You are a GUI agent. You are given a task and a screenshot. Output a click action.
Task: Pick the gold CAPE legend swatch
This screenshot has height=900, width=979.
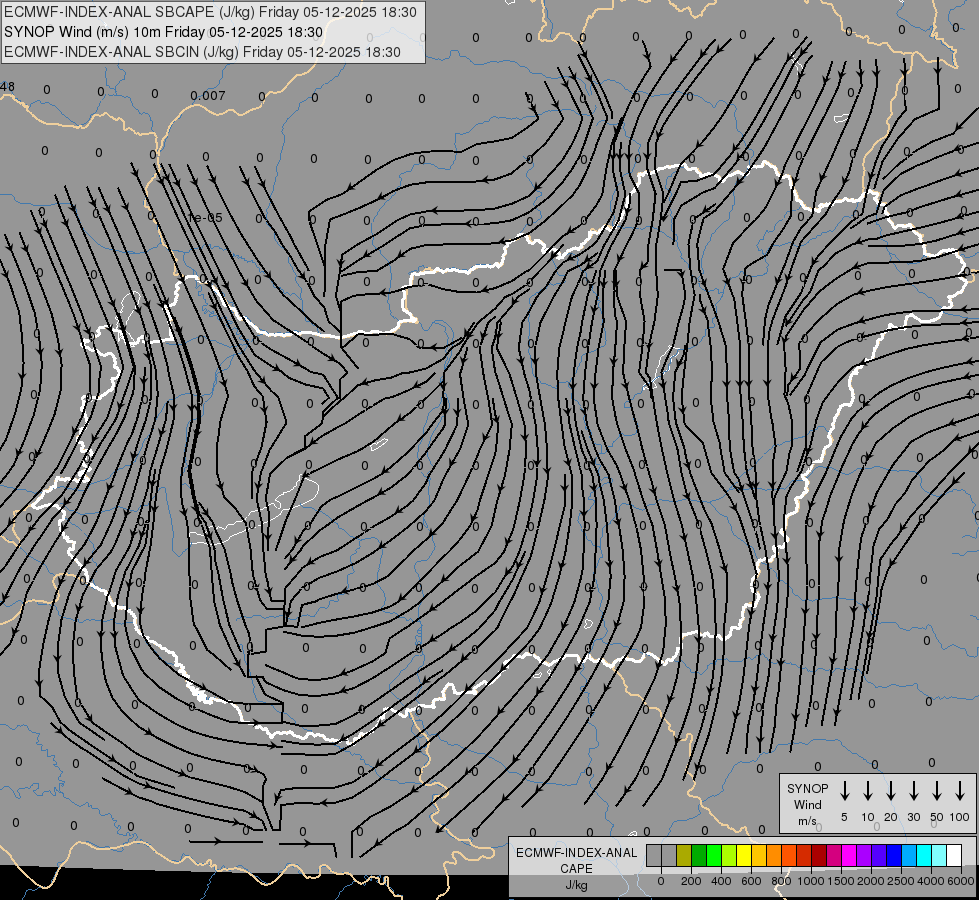click(x=759, y=855)
